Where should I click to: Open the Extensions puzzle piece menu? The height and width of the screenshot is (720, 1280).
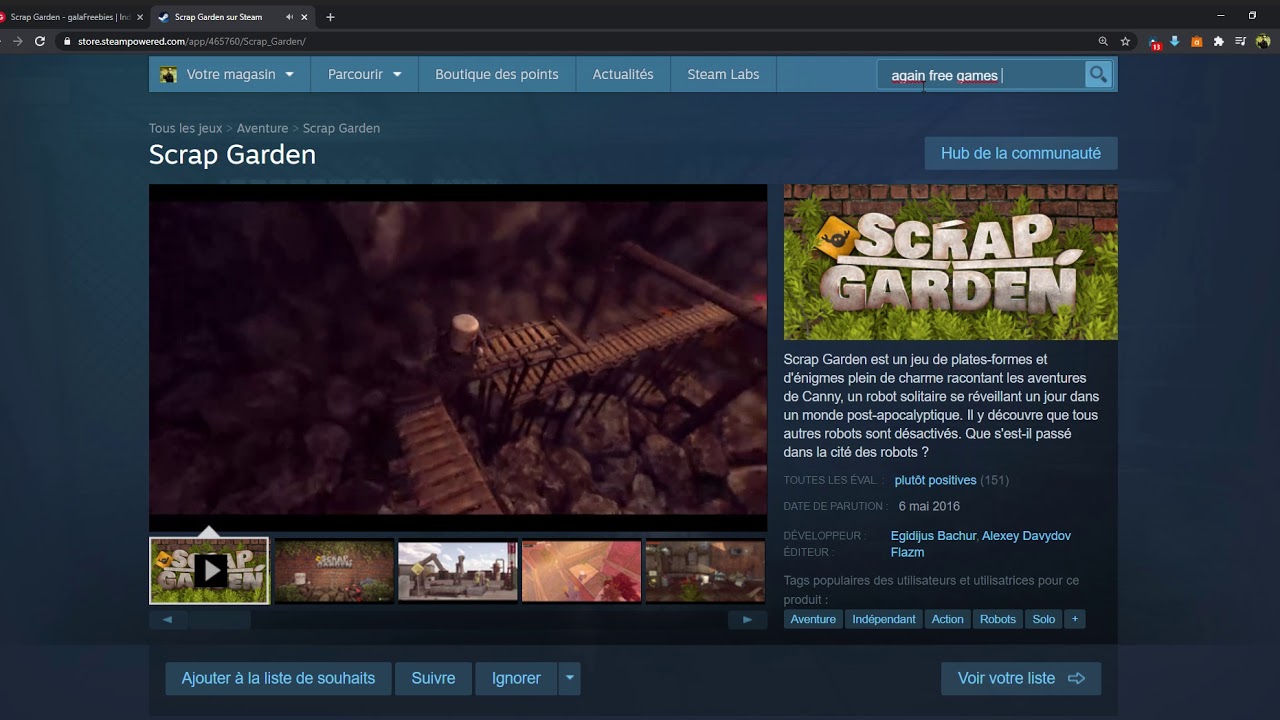point(1218,41)
